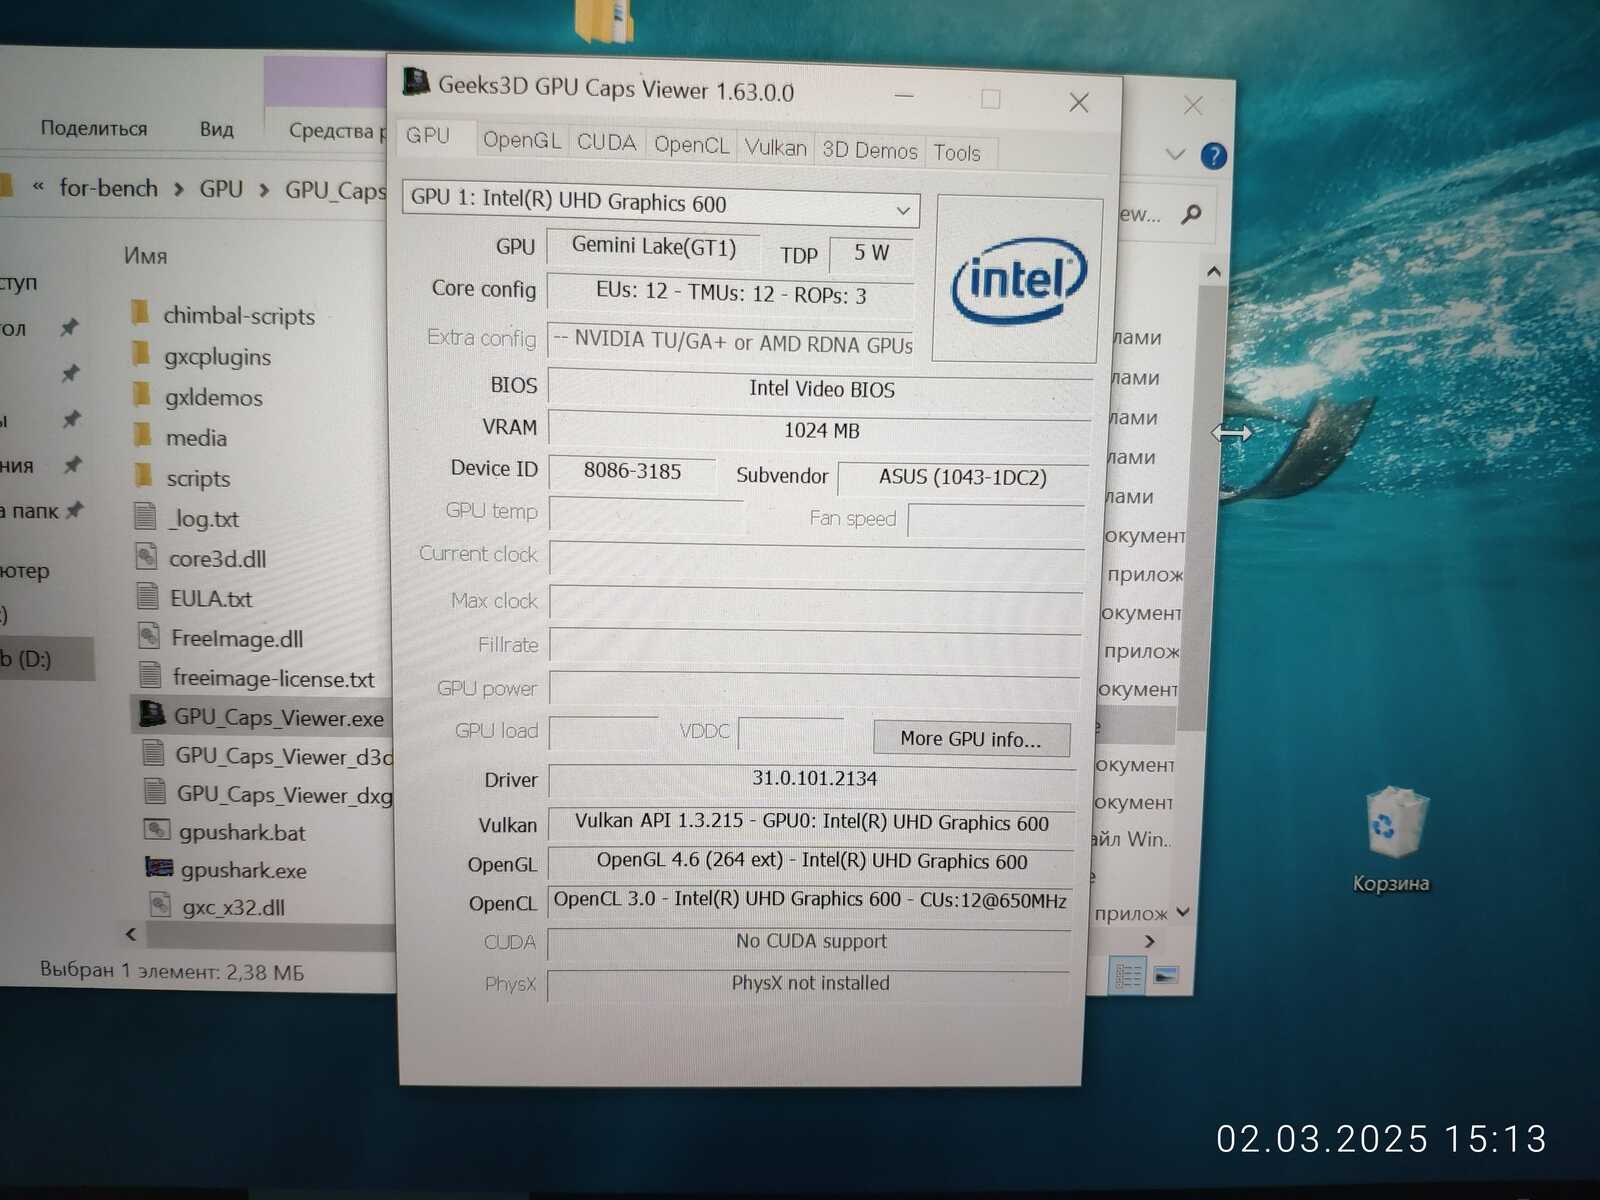1600x1200 pixels.
Task: Switch to the OpenGL tab
Action: [522, 140]
